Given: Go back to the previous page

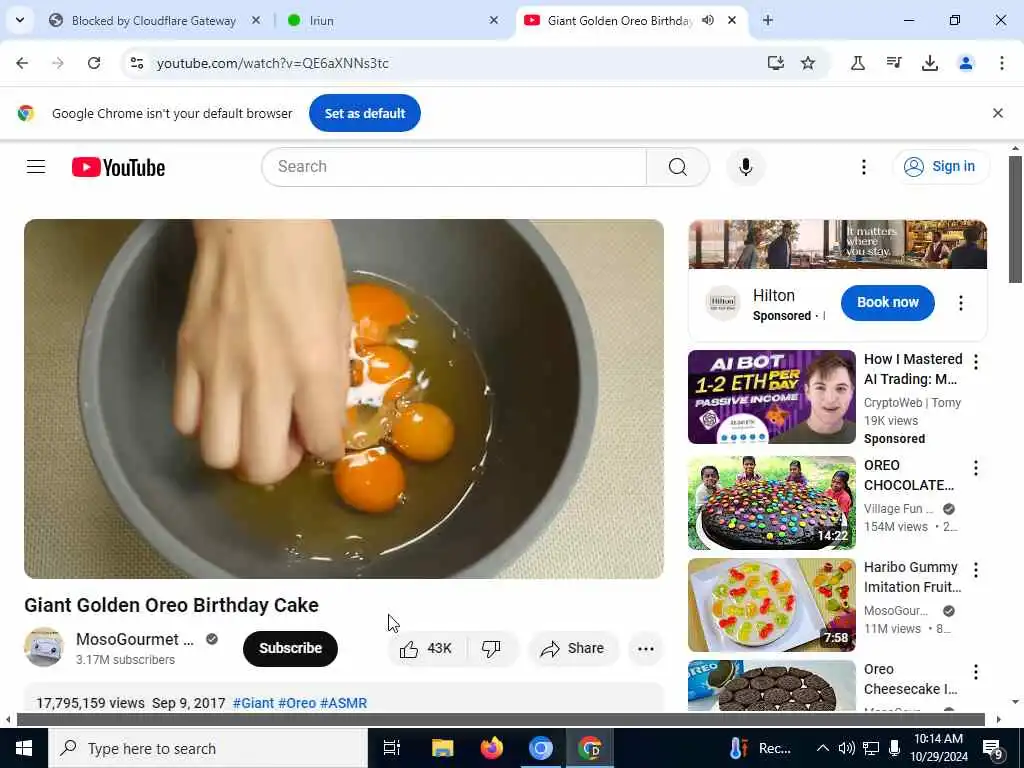Looking at the screenshot, I should (x=22, y=63).
